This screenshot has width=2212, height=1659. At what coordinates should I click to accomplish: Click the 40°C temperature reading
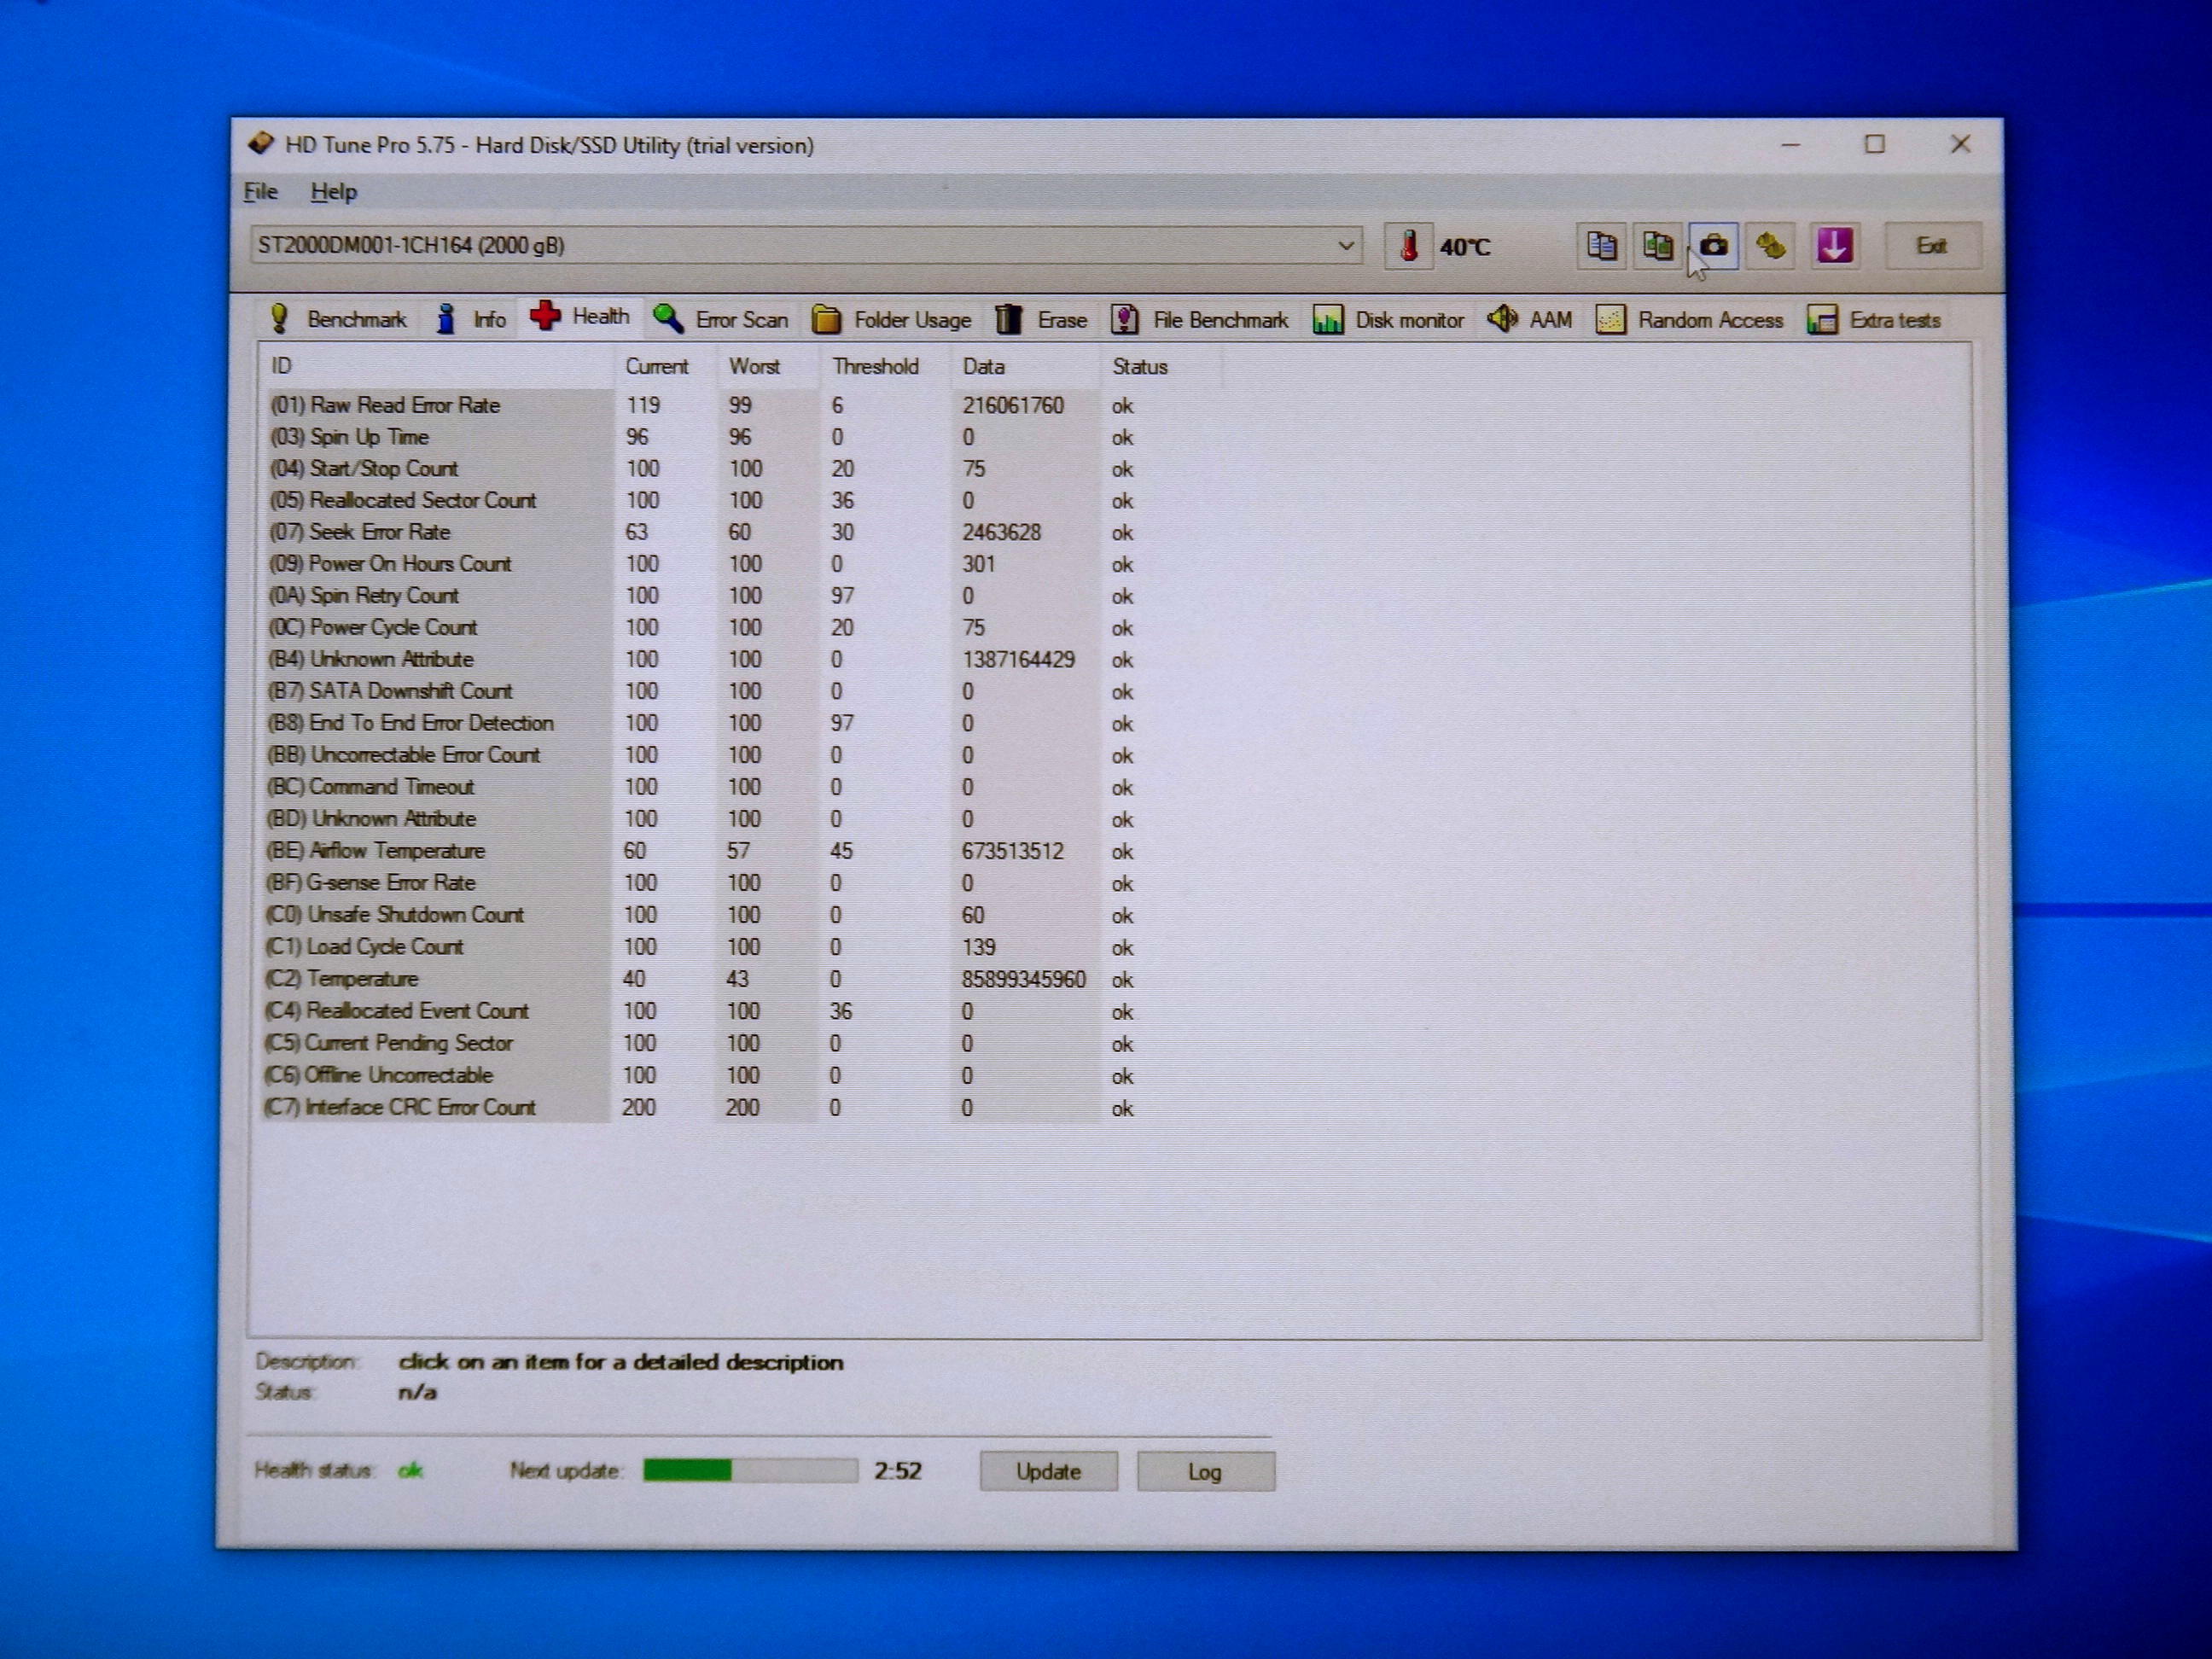1465,247
